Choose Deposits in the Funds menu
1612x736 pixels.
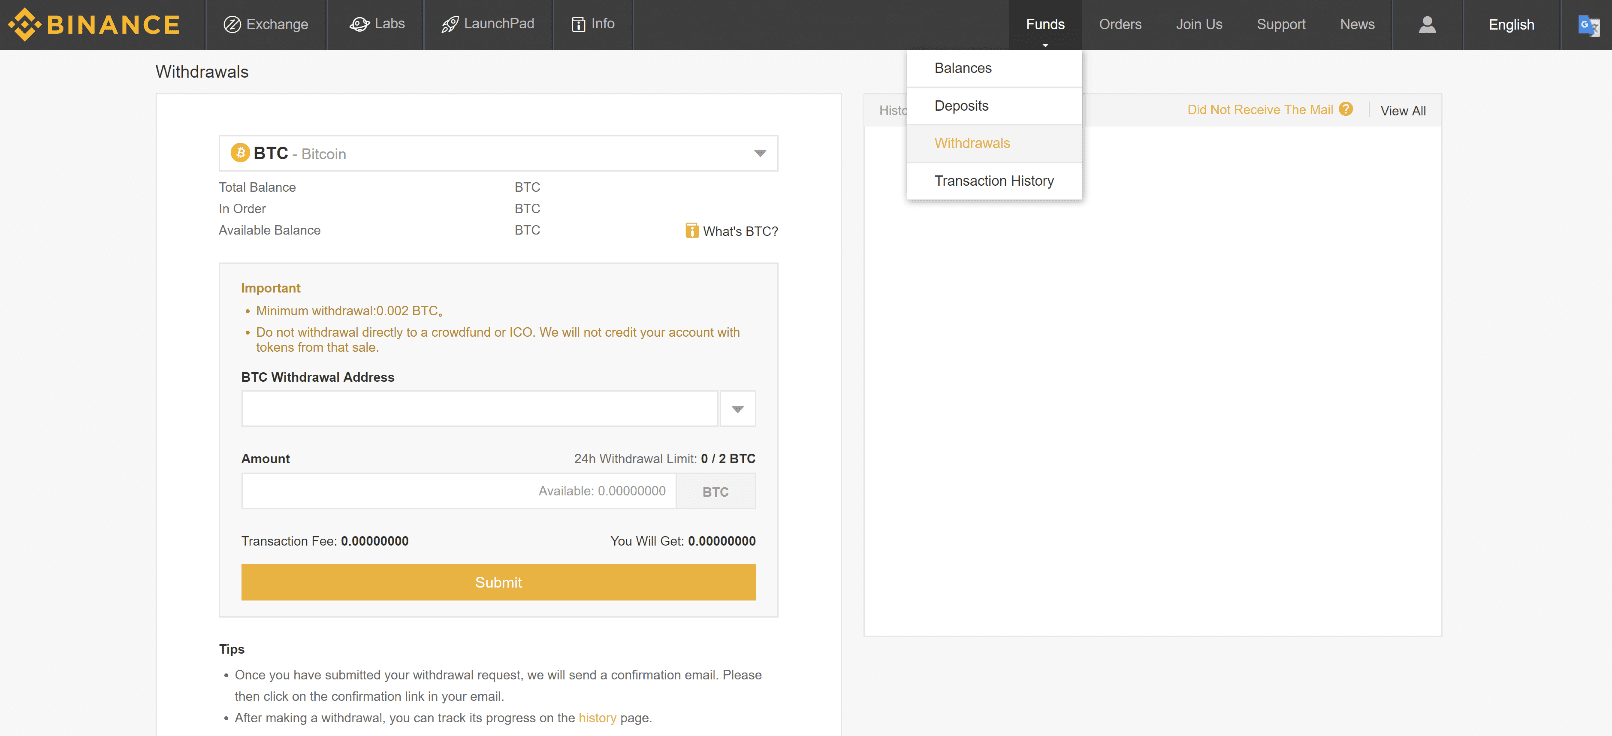pos(961,106)
